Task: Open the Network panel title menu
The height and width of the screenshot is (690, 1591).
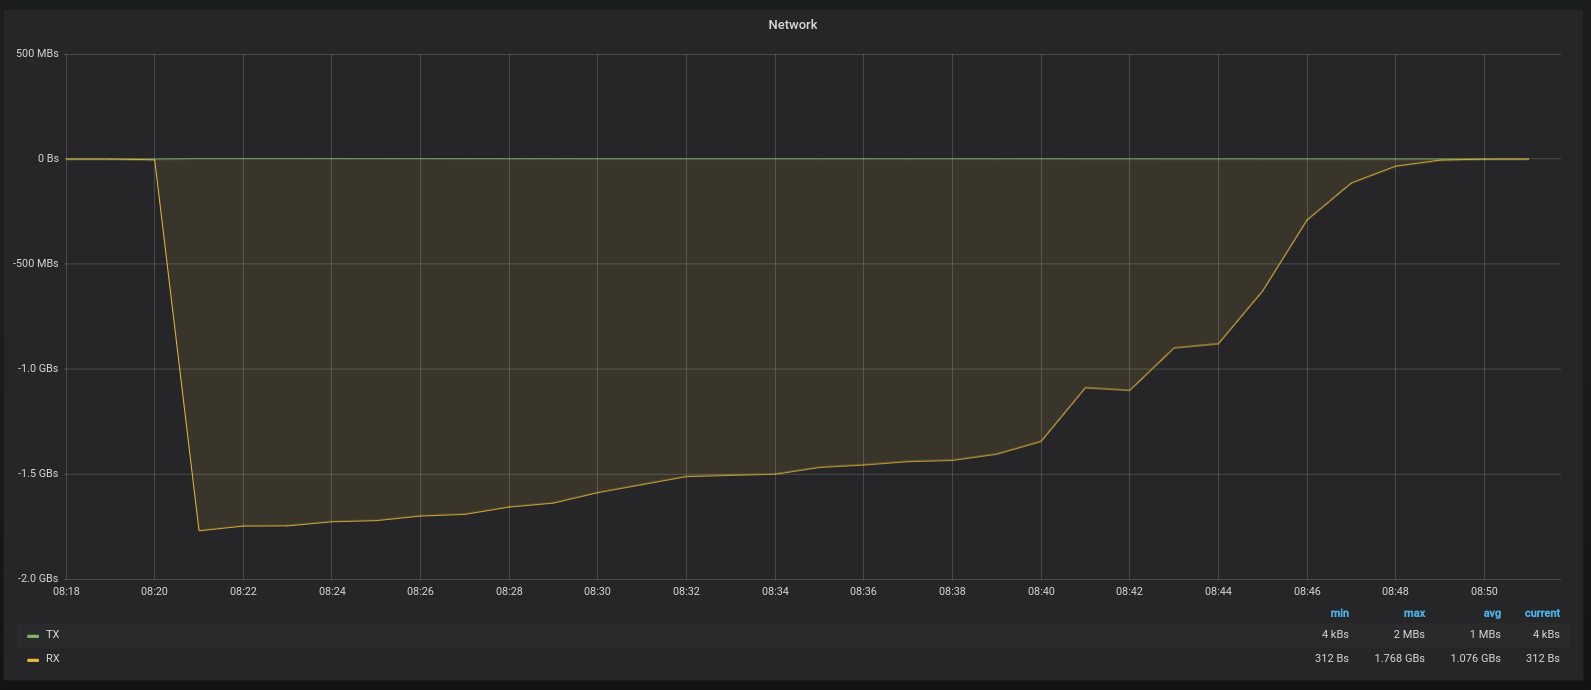Action: pyautogui.click(x=792, y=25)
